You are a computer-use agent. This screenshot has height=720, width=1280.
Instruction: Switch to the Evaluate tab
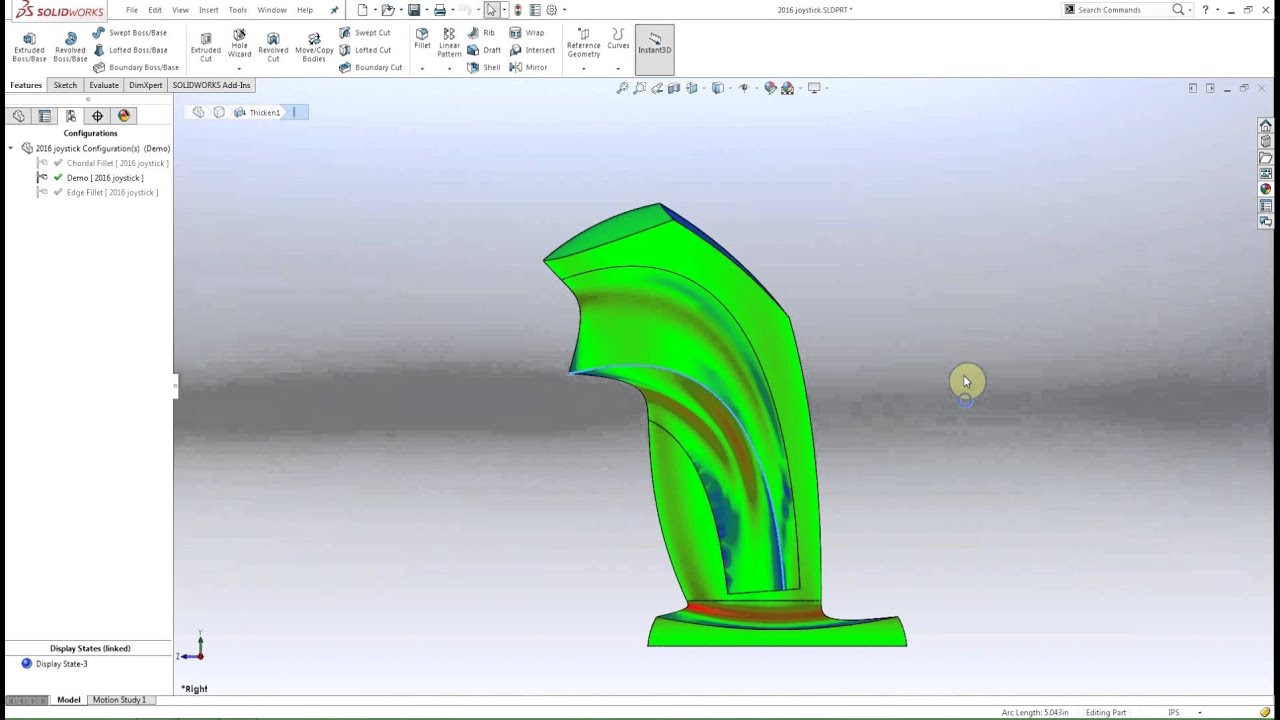[x=104, y=85]
